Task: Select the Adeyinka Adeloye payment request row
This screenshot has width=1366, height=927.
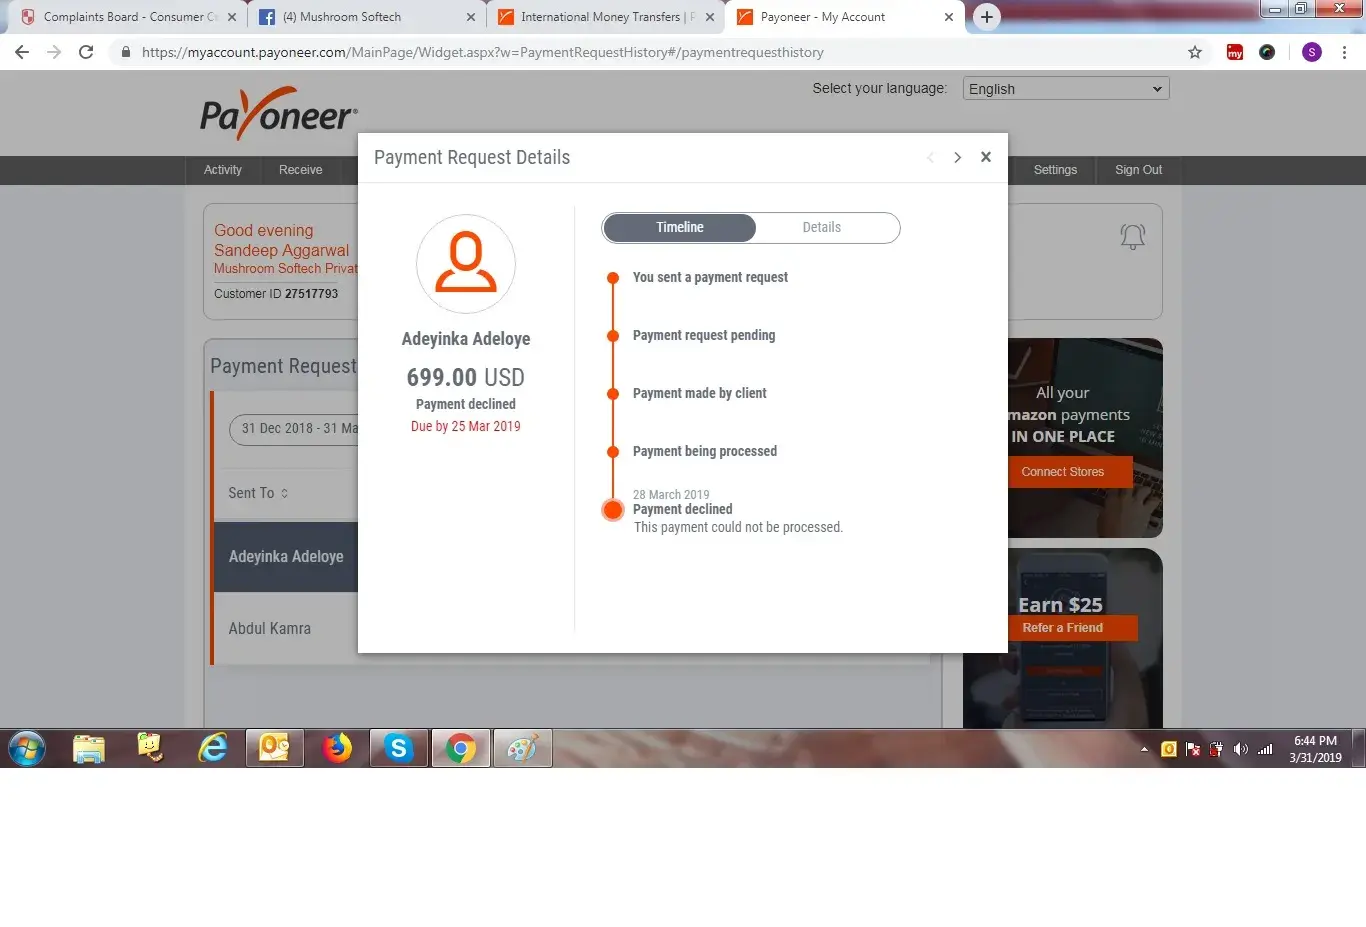Action: [x=286, y=557]
